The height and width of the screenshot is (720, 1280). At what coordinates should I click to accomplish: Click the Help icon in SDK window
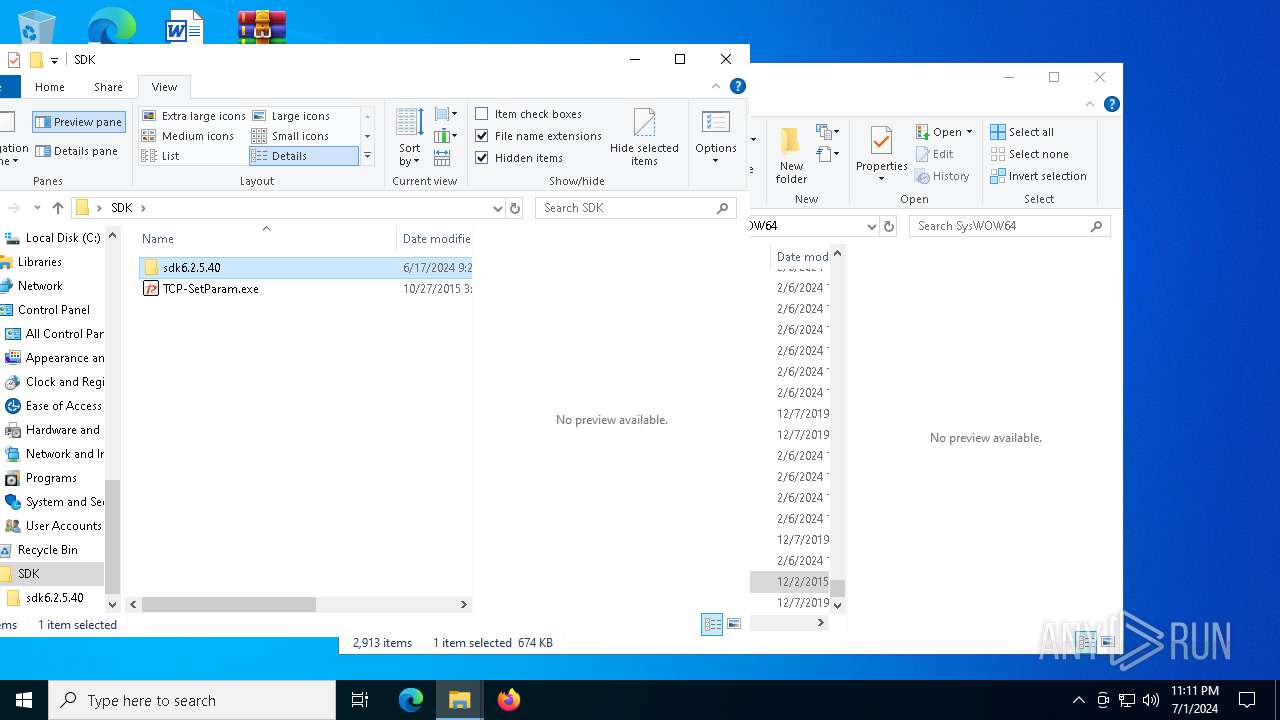[x=737, y=86]
